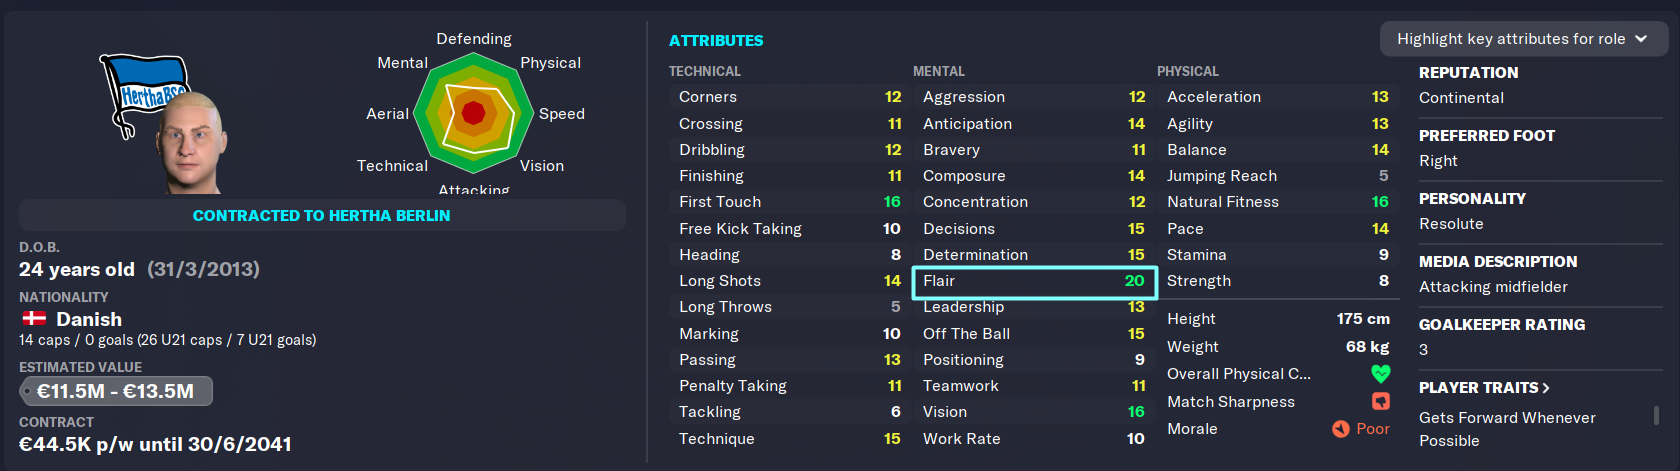The height and width of the screenshot is (471, 1680).
Task: Click the estimated value tag icon
Action: point(26,391)
